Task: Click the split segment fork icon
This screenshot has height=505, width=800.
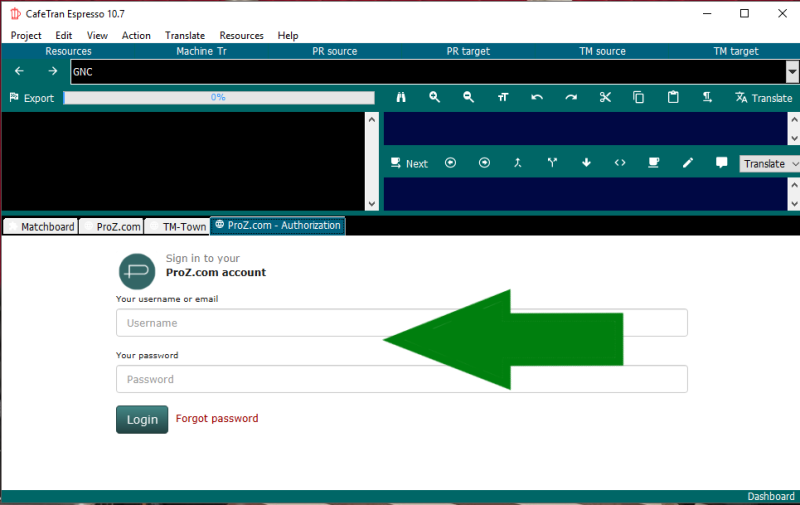Action: pyautogui.click(x=552, y=163)
